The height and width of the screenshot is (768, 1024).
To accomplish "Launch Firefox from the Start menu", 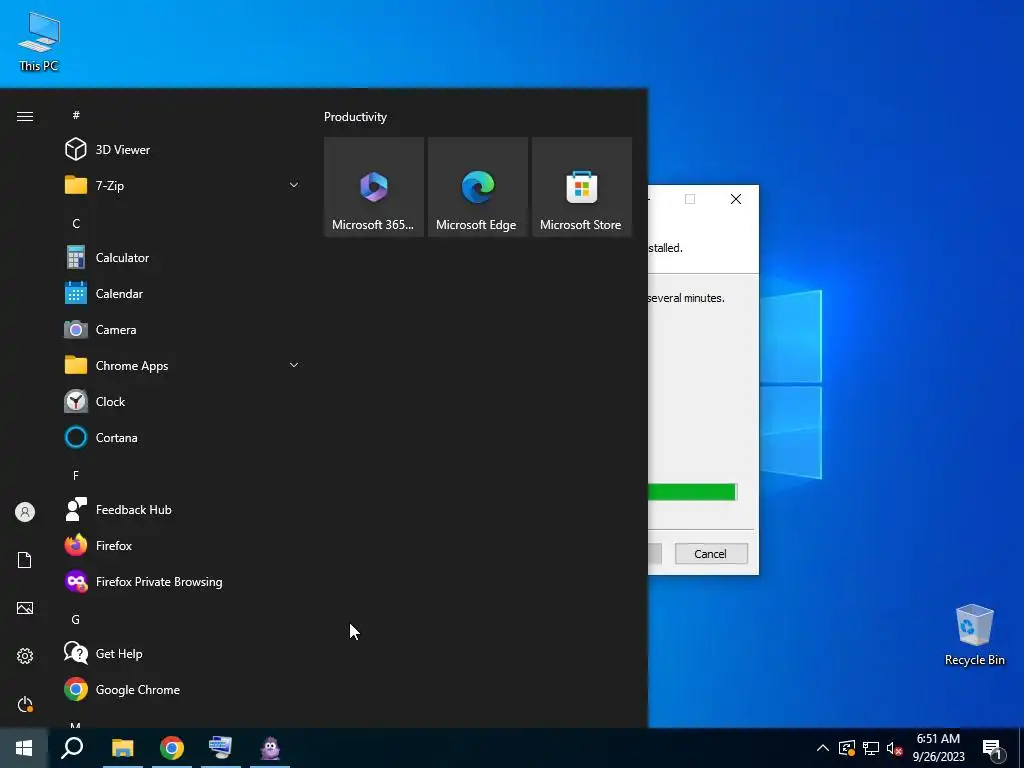I will [183, 545].
